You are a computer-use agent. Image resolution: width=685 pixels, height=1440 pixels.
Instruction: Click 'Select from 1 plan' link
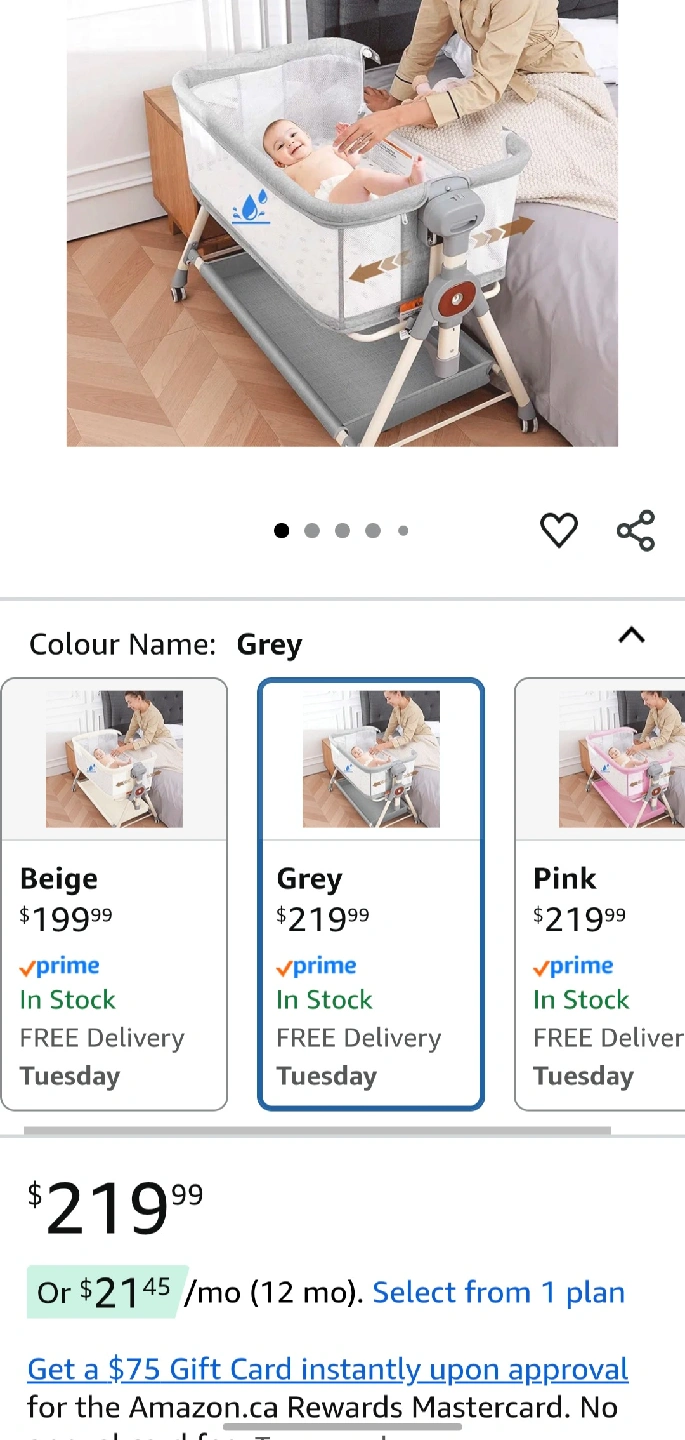click(x=498, y=1292)
